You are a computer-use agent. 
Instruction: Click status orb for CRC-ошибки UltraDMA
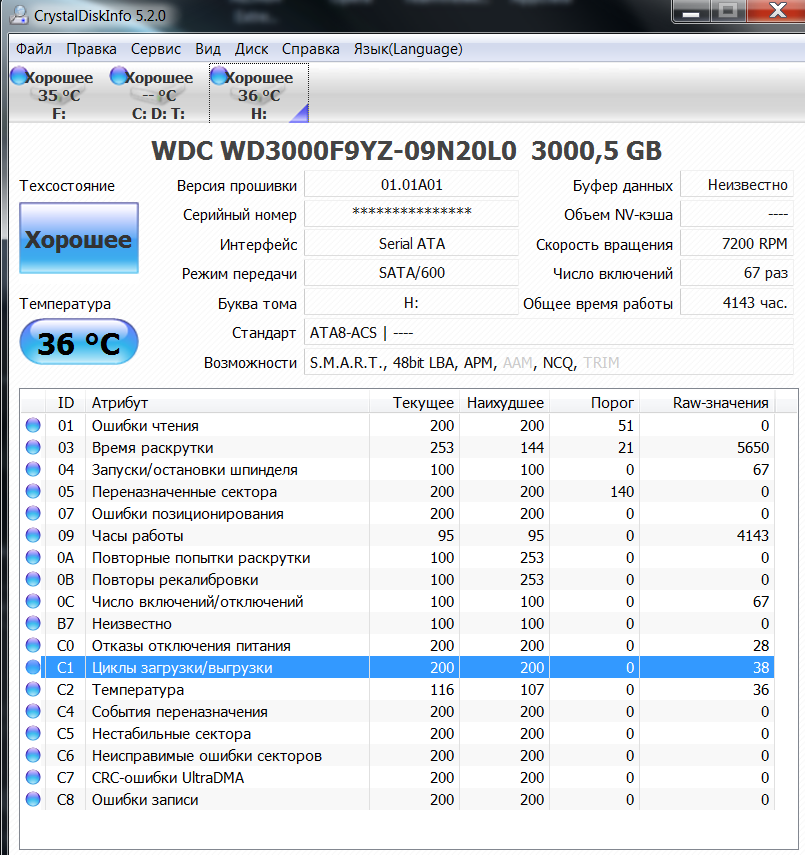[x=33, y=777]
